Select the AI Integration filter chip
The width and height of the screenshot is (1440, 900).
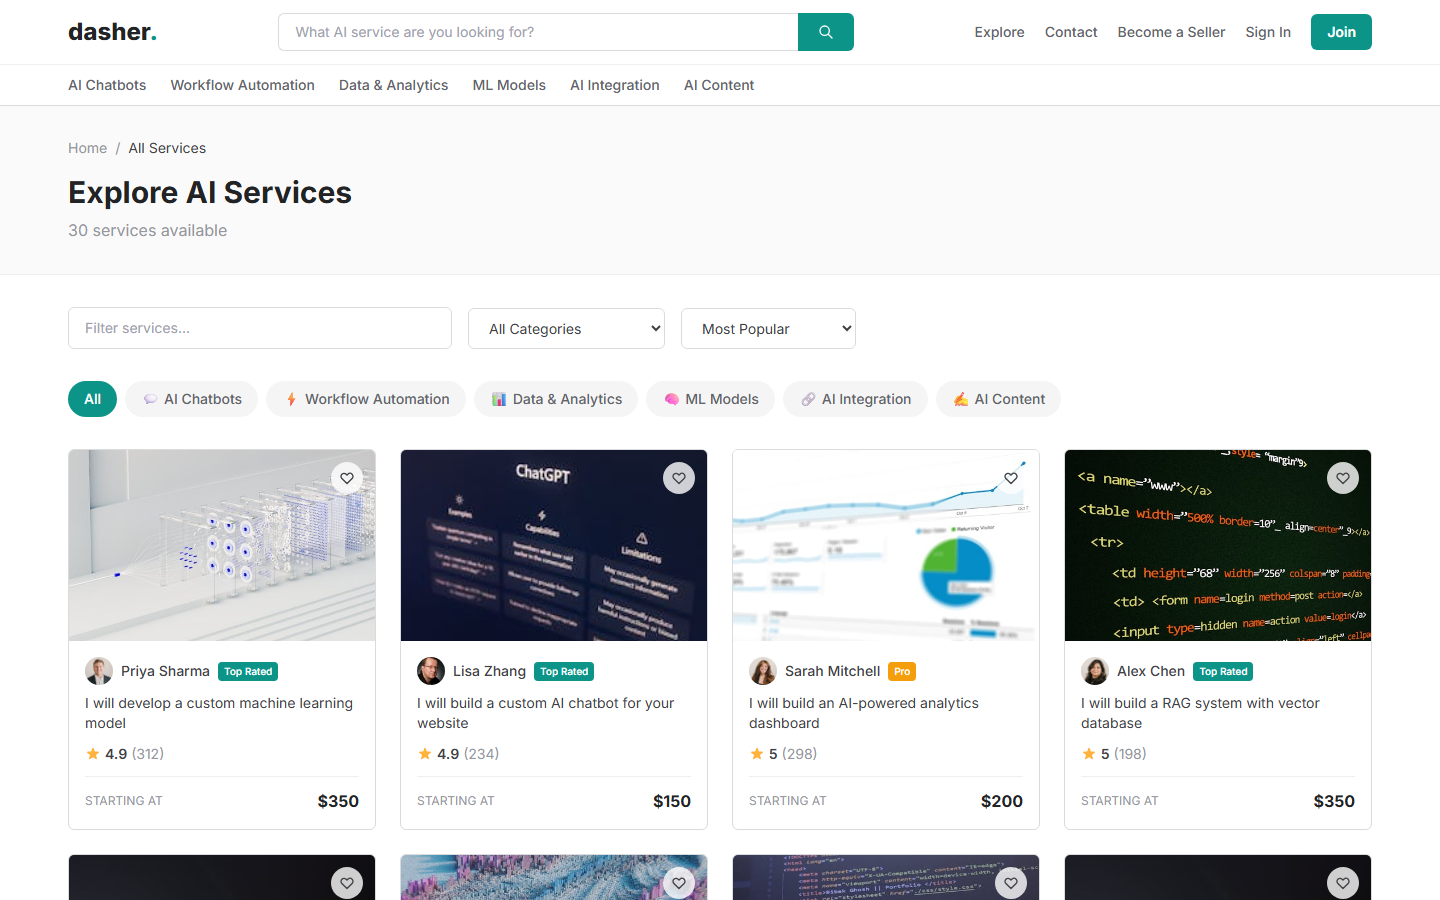coord(855,399)
